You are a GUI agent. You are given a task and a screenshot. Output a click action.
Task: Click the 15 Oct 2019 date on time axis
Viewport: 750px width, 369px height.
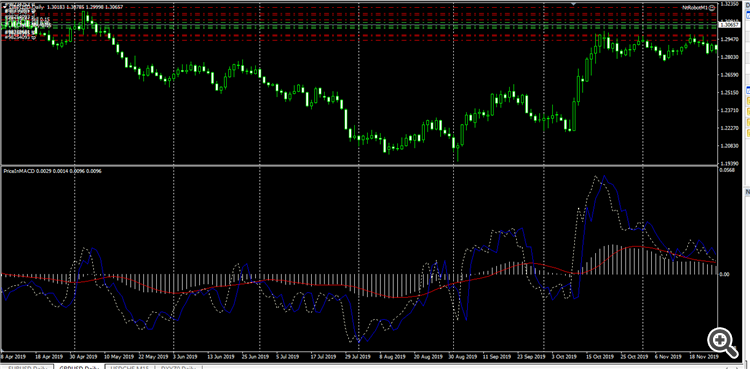[x=600, y=357]
